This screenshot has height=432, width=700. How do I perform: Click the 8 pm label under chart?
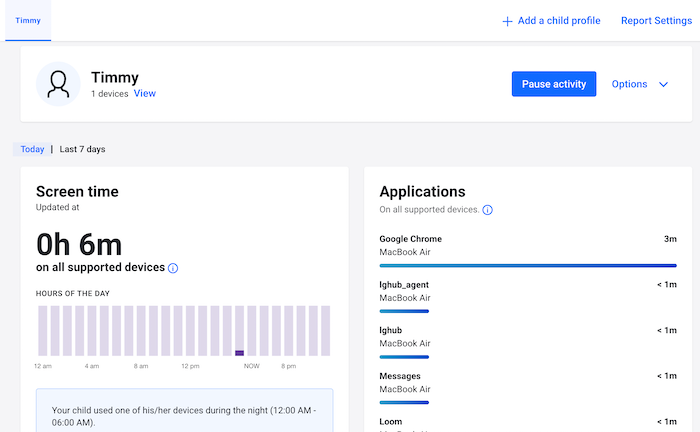pyautogui.click(x=288, y=366)
